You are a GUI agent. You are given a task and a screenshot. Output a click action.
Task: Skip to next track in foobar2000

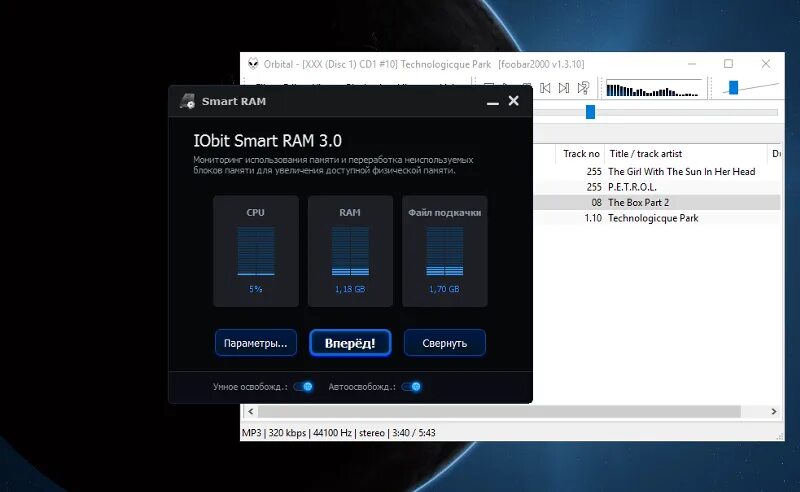pos(564,88)
